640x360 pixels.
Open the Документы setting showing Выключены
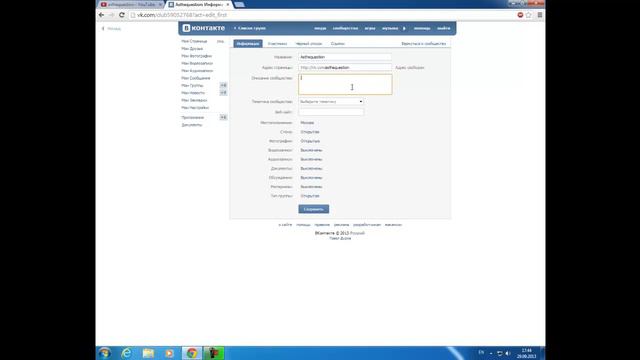(x=311, y=168)
